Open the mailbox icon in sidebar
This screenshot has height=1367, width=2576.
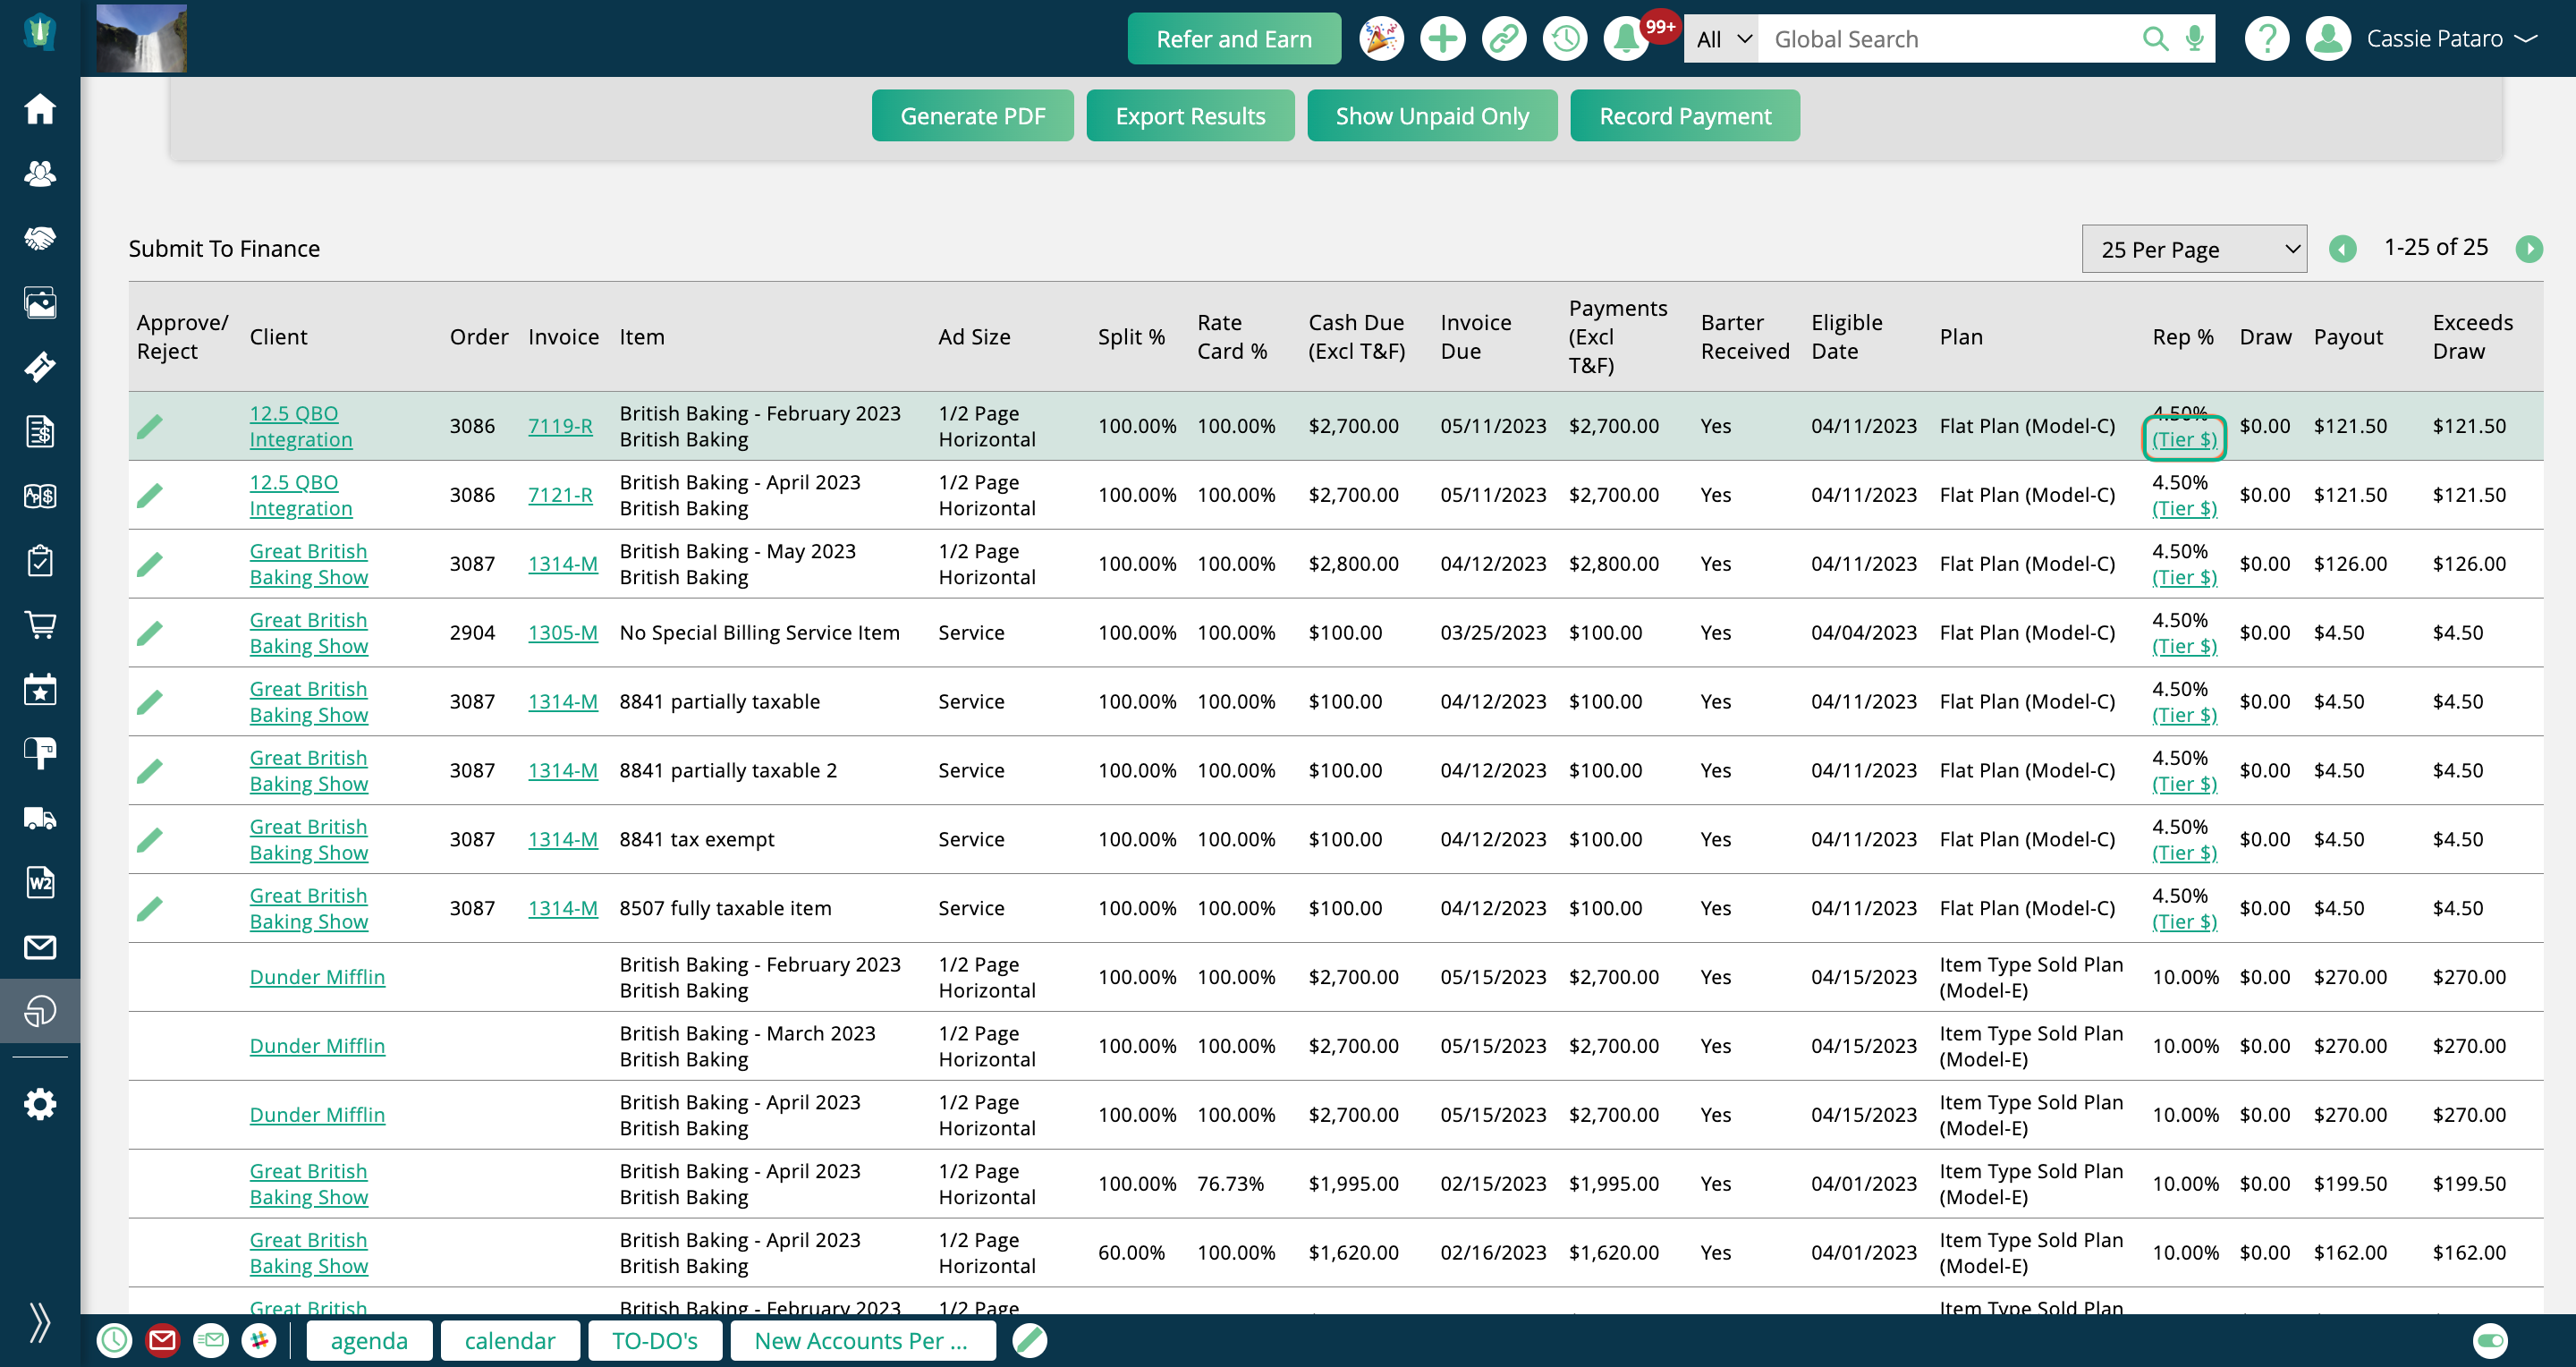(40, 753)
